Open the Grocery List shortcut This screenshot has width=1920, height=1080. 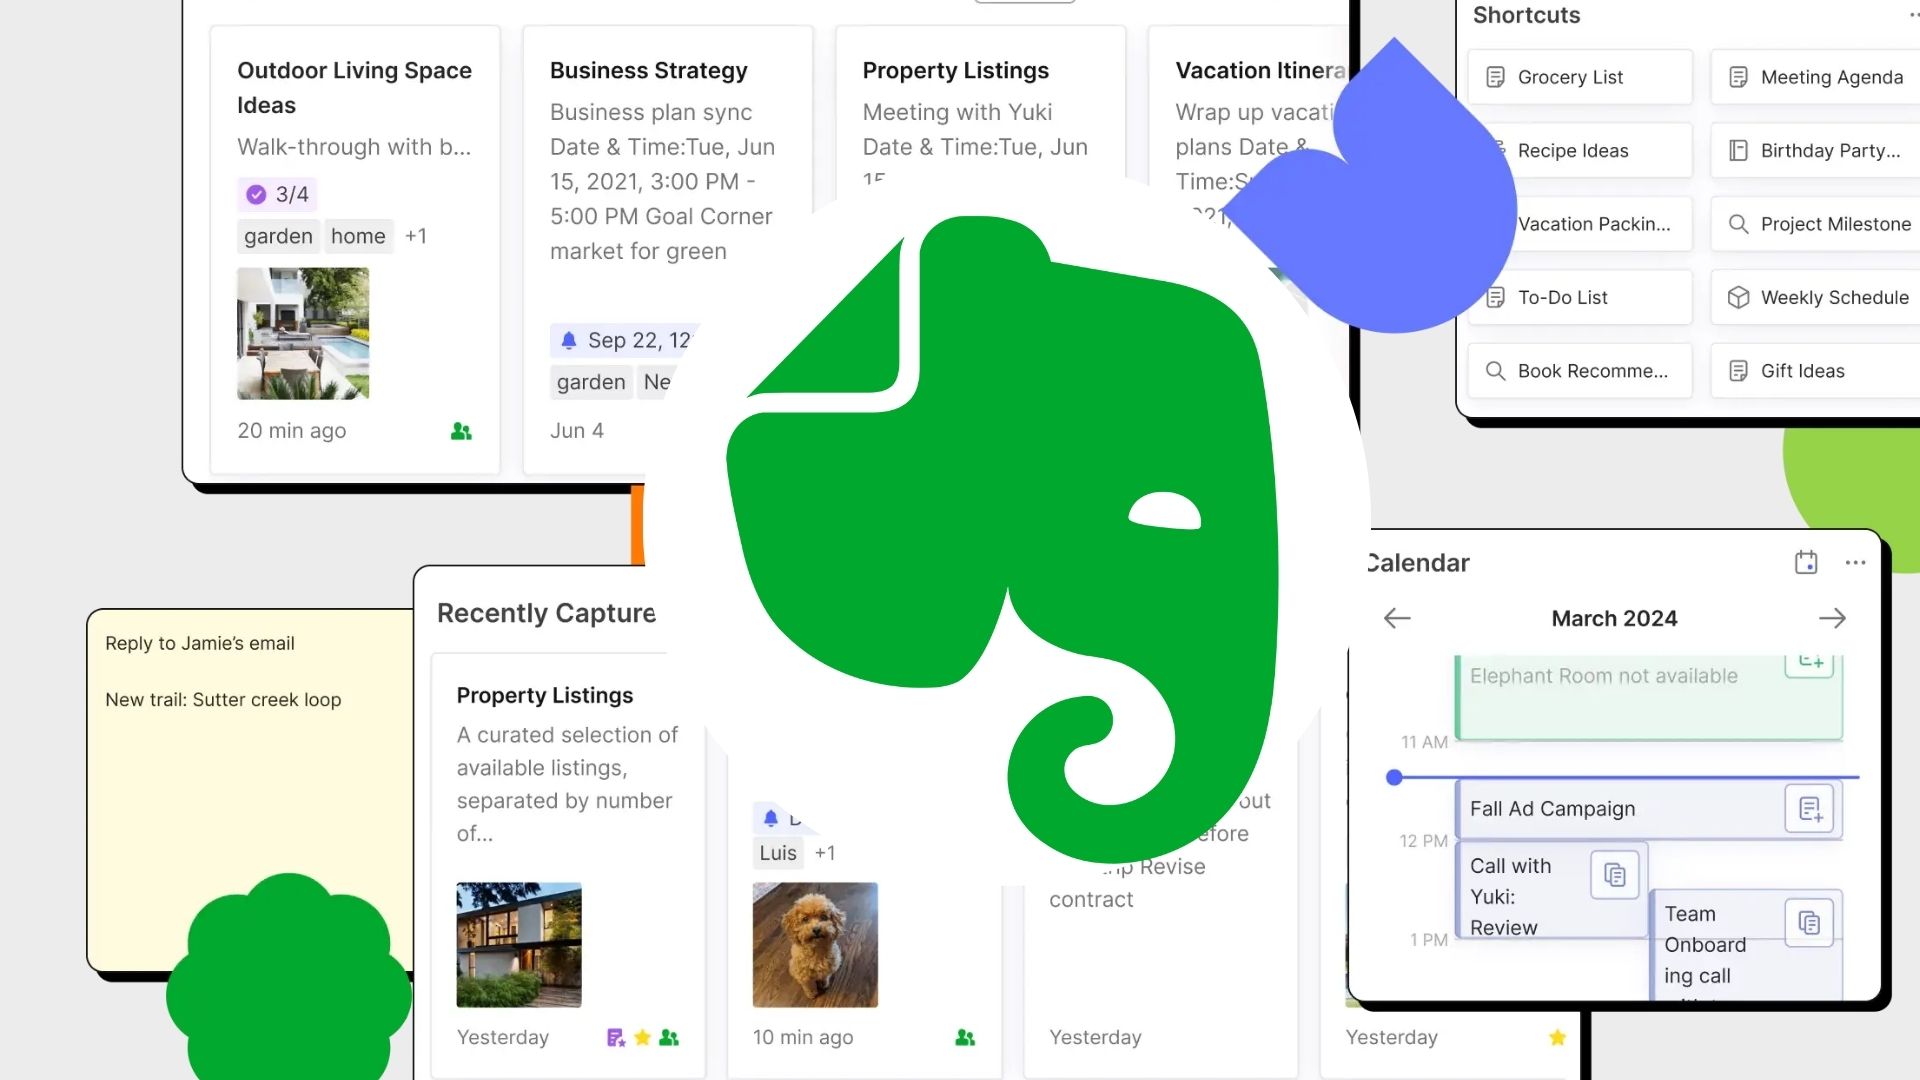coord(1580,77)
